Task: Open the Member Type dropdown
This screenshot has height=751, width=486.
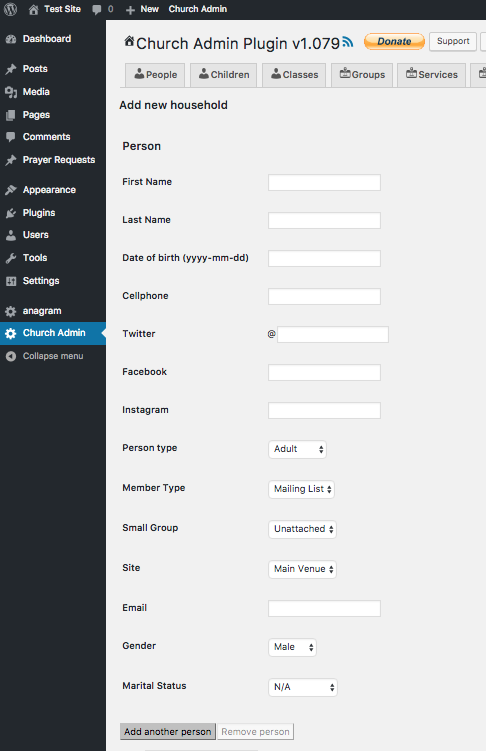Action: pos(301,489)
